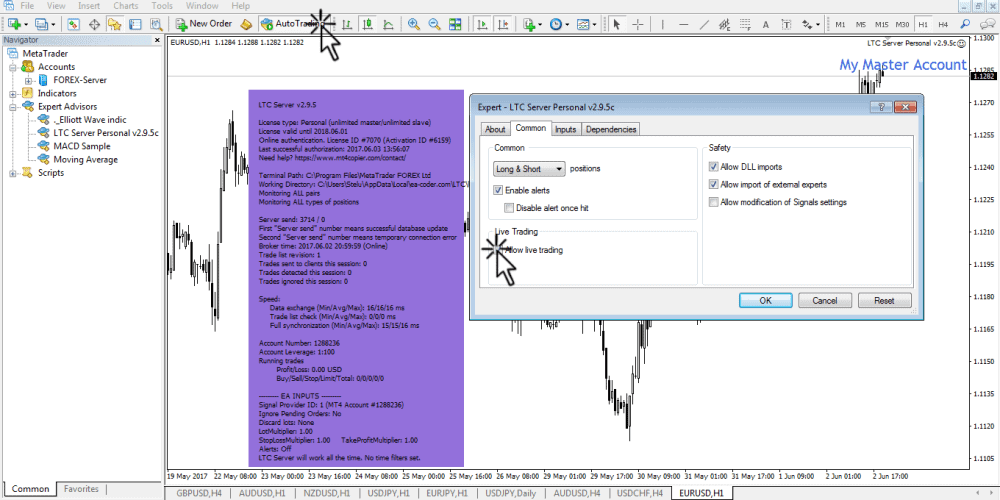Toggle Allow DLL imports checkbox

pyautogui.click(x=713, y=167)
